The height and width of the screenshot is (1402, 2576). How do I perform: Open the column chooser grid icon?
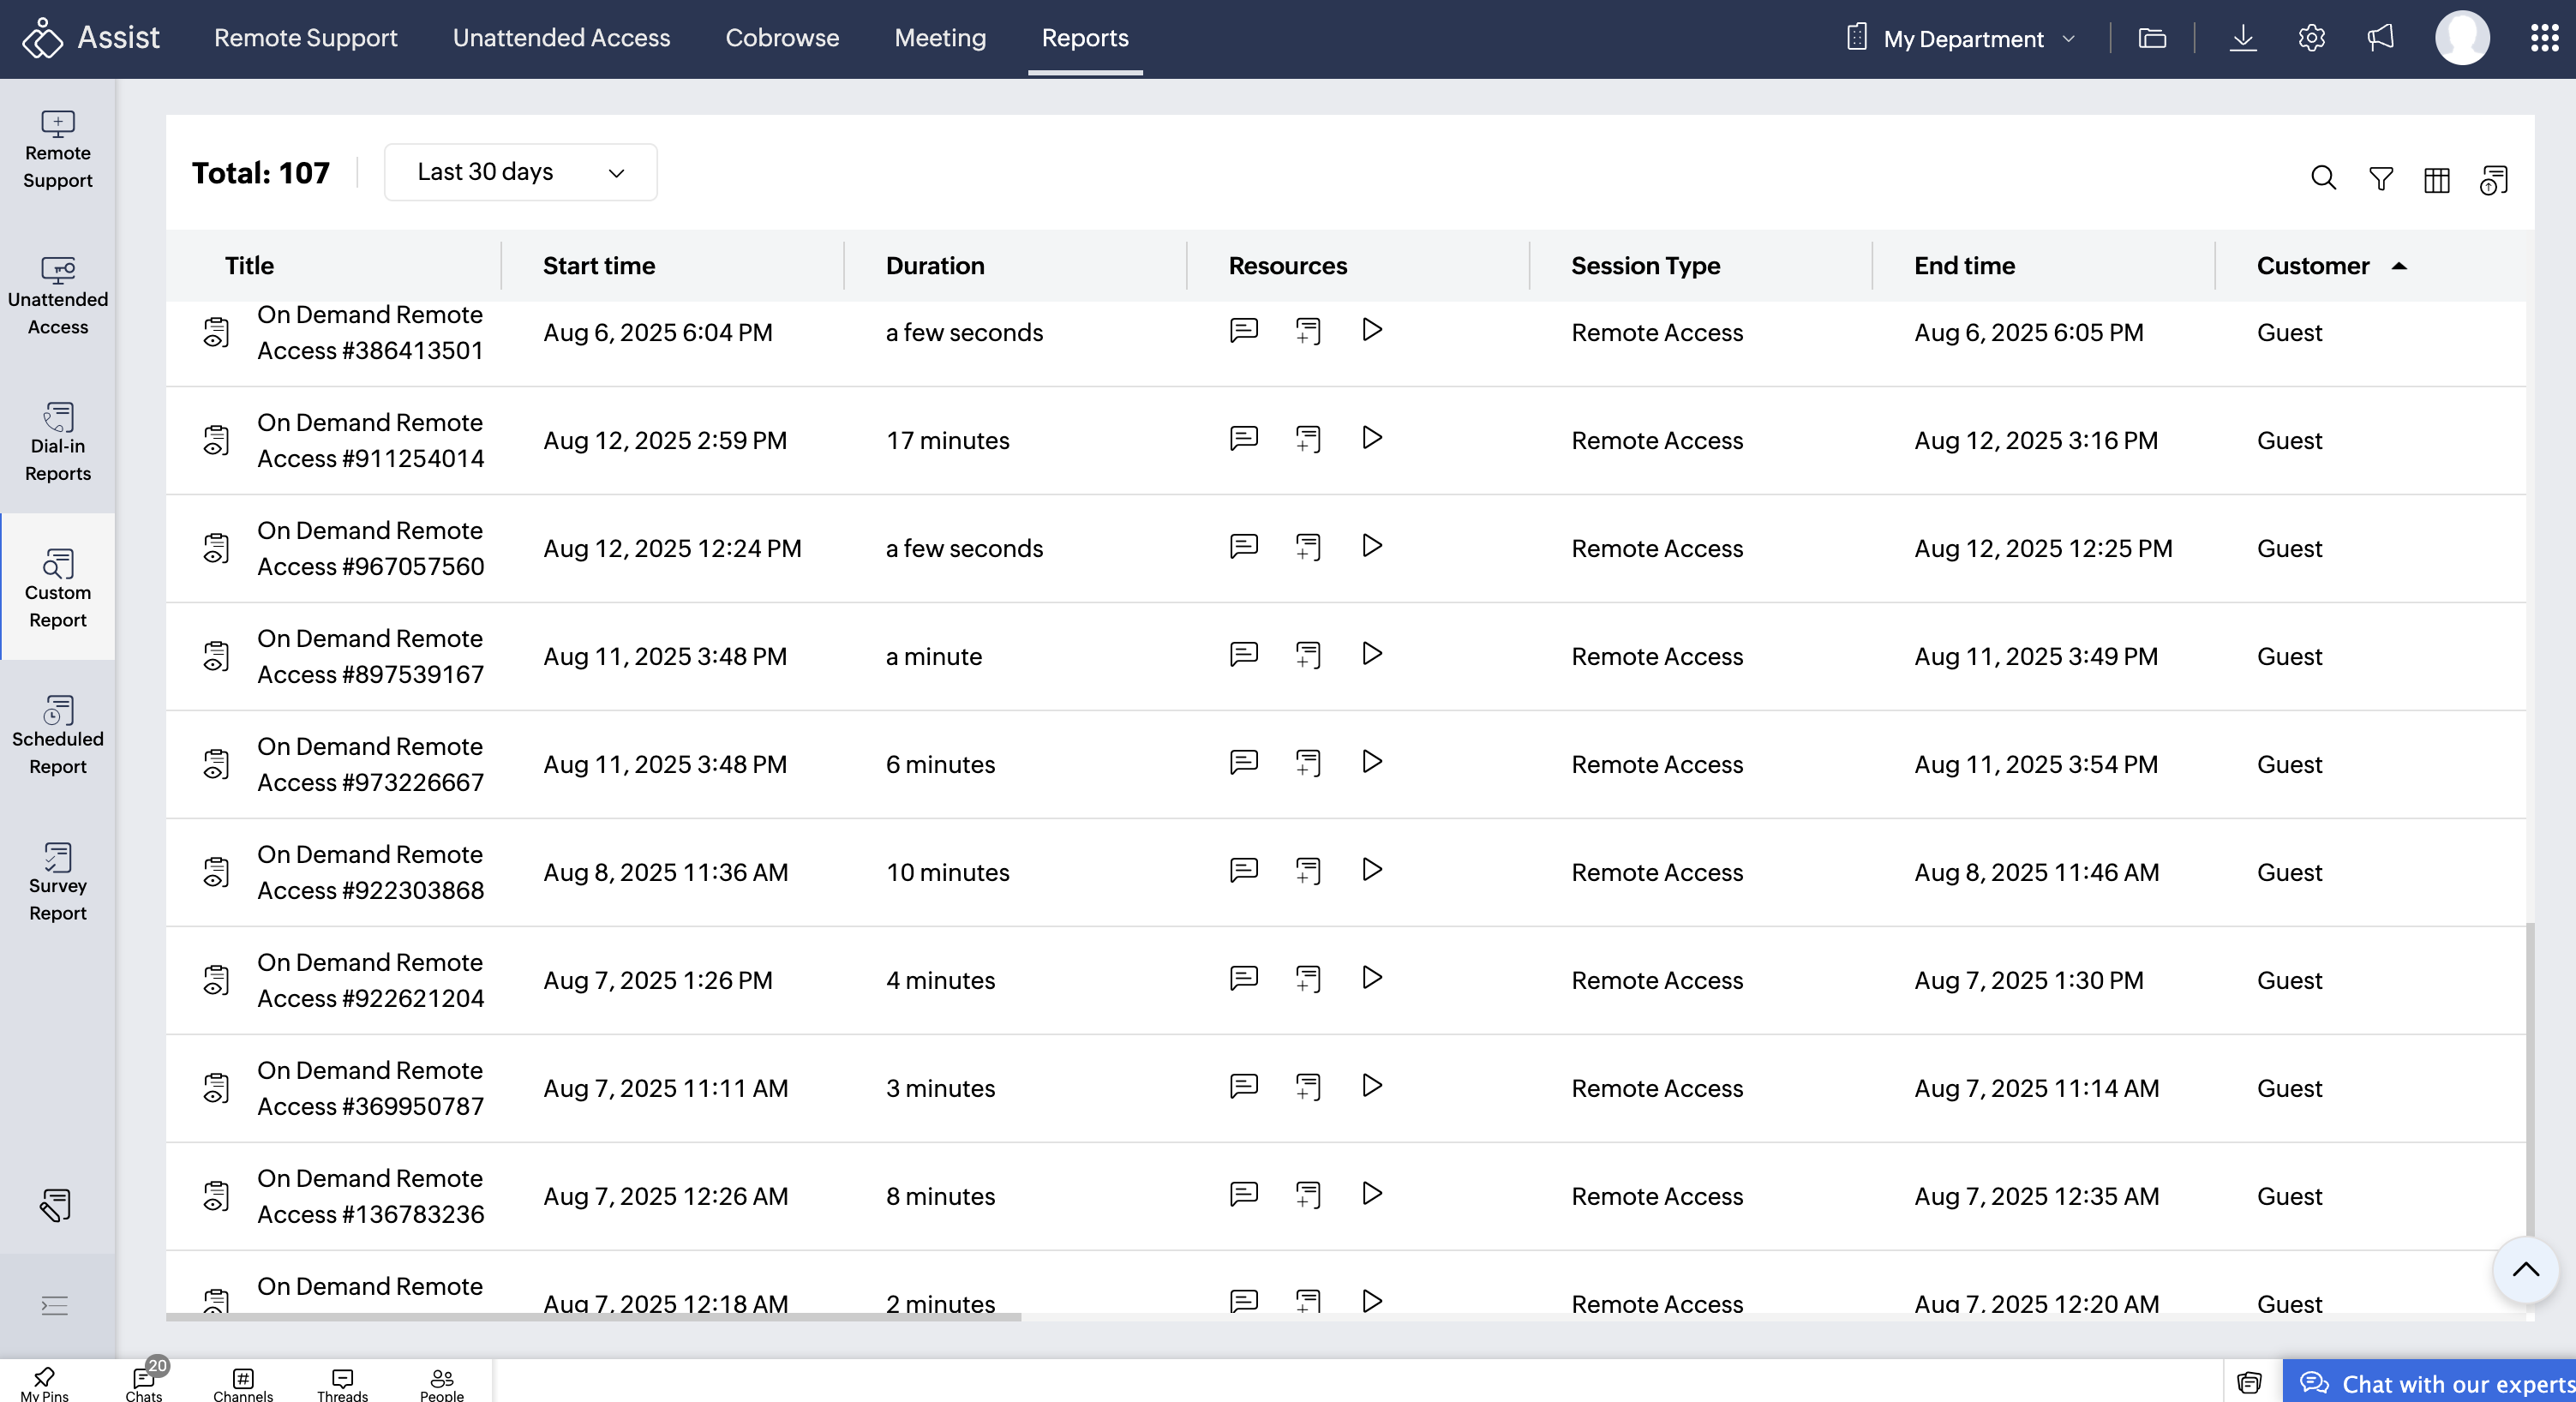2437,180
